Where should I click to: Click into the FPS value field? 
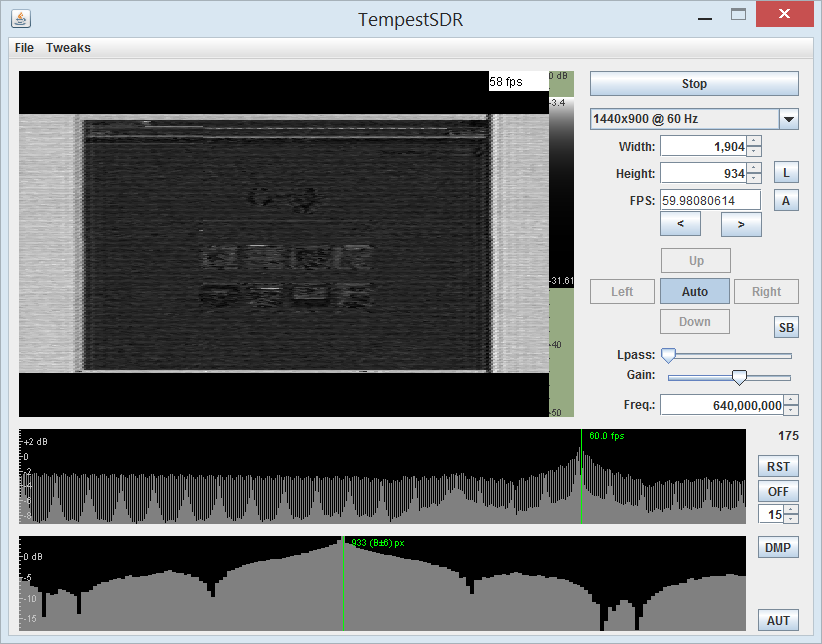[709, 200]
